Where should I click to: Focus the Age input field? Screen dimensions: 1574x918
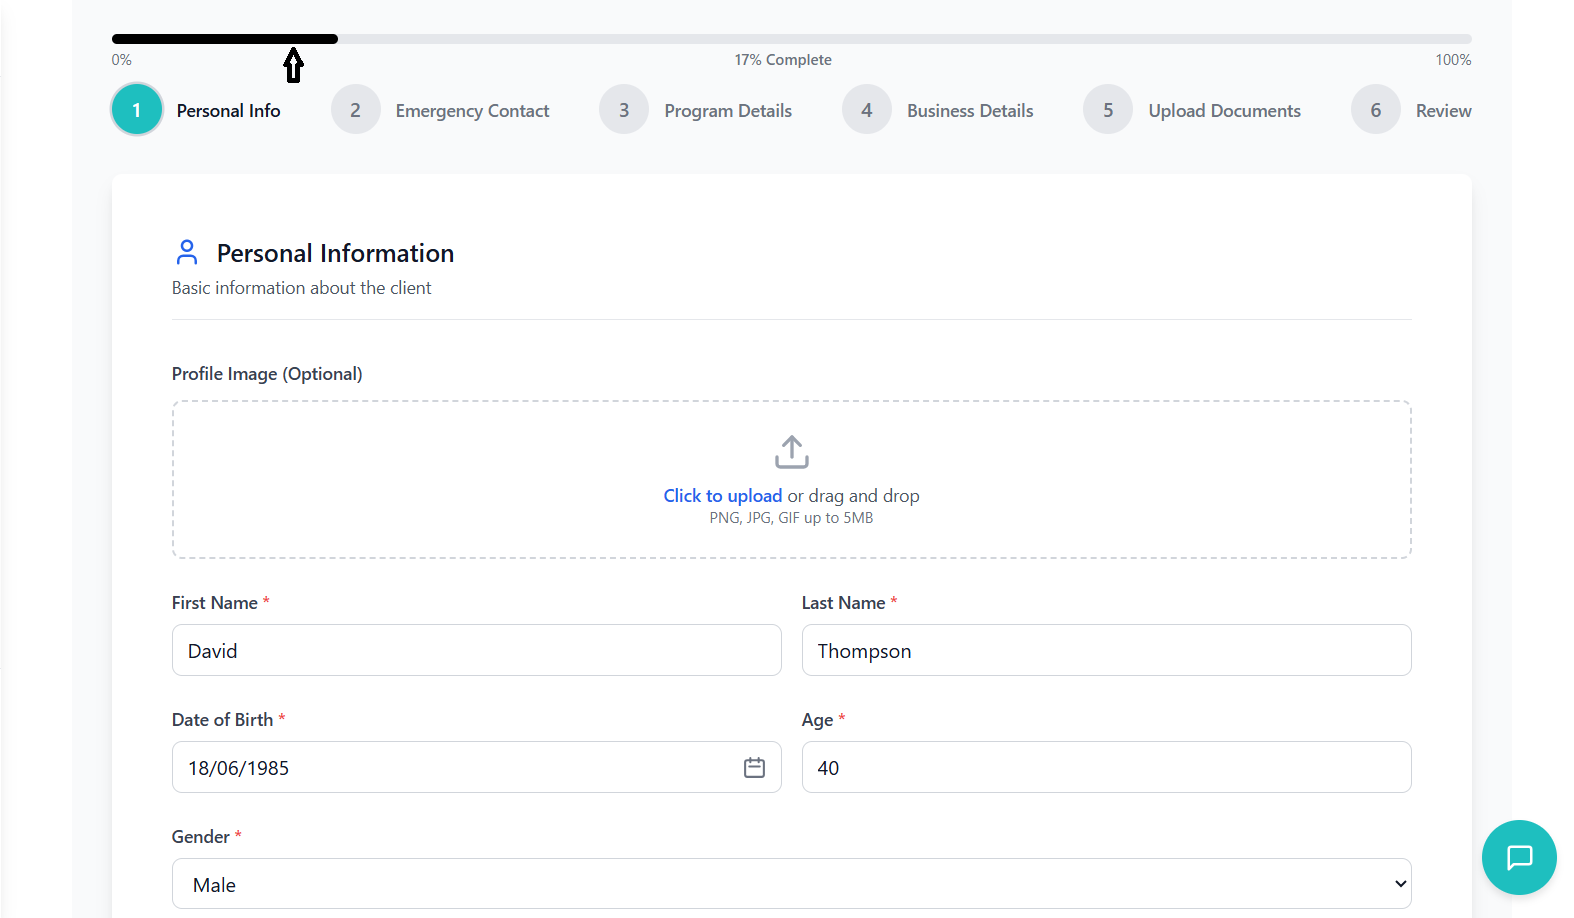click(x=1106, y=767)
